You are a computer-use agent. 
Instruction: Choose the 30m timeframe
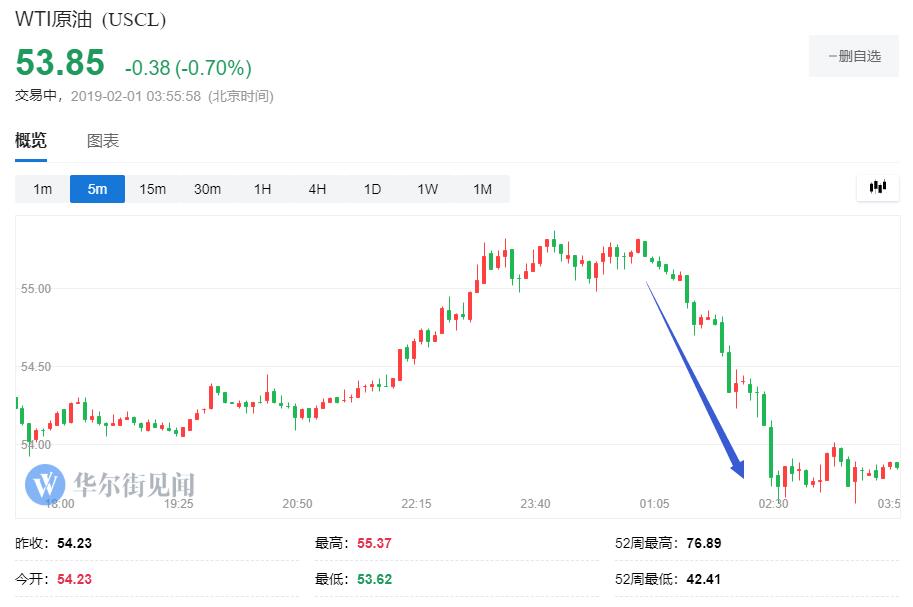click(x=207, y=189)
